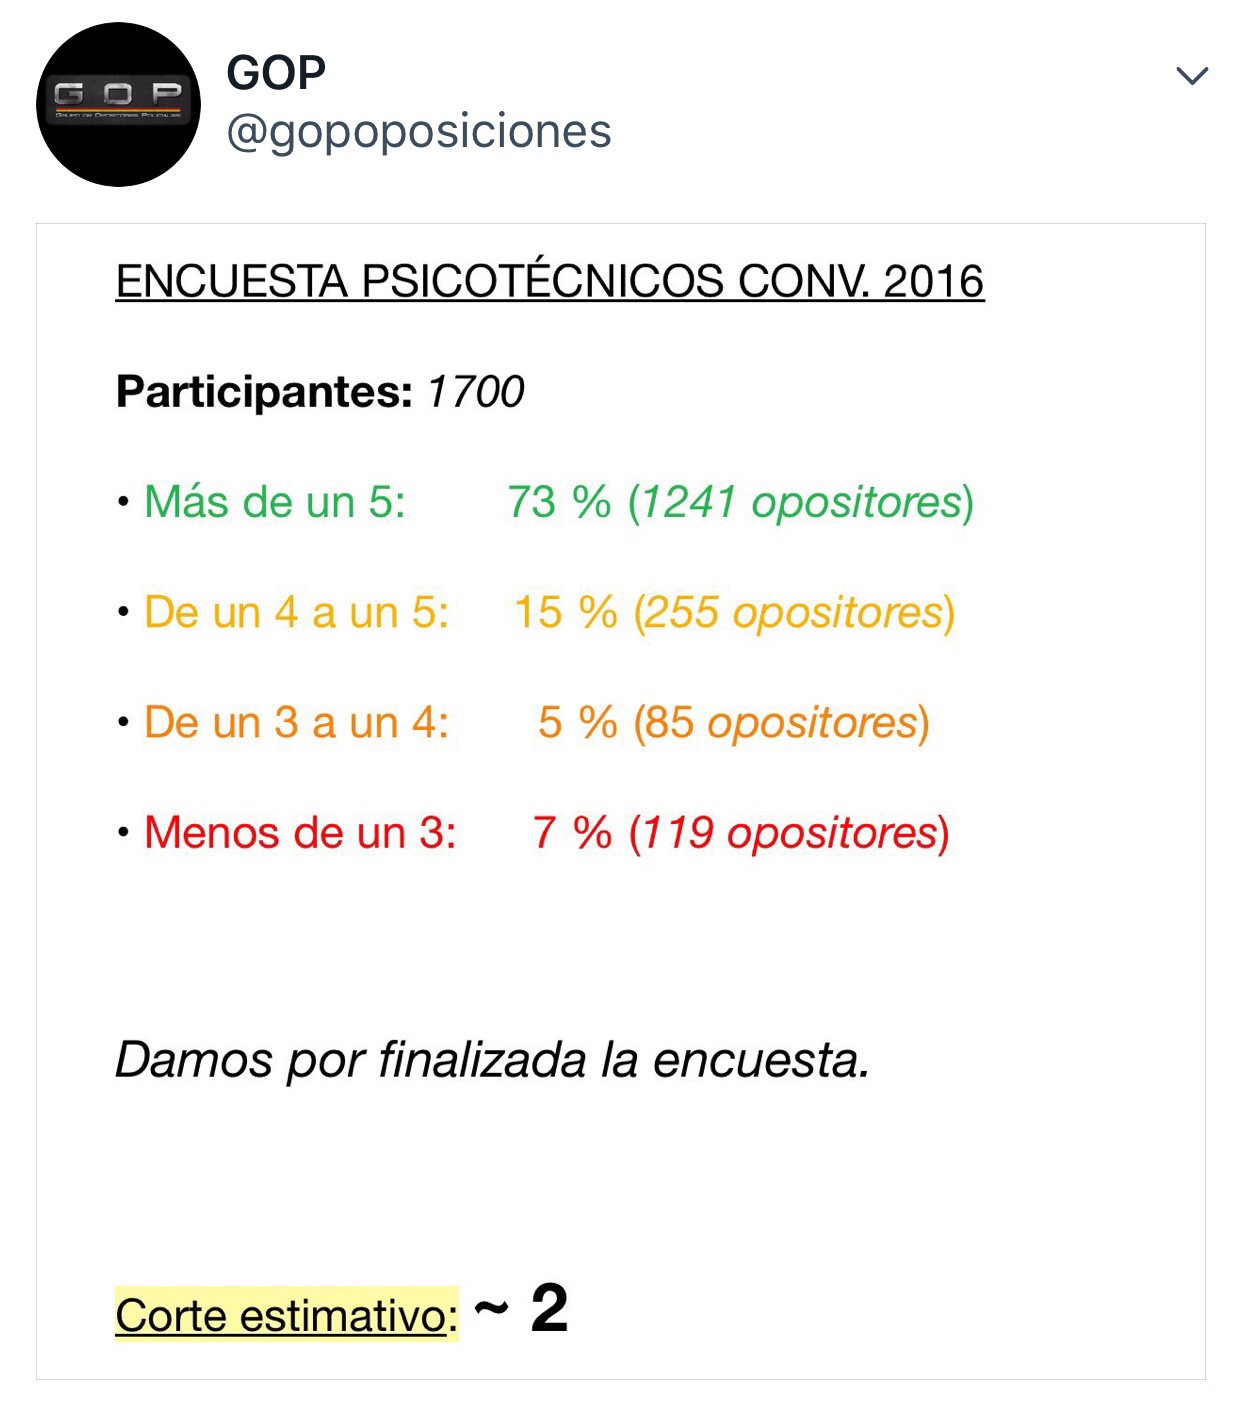Screen dimensions: 1242x1405
Task: Click the orange De un 3 a un 4 label
Action: point(296,722)
